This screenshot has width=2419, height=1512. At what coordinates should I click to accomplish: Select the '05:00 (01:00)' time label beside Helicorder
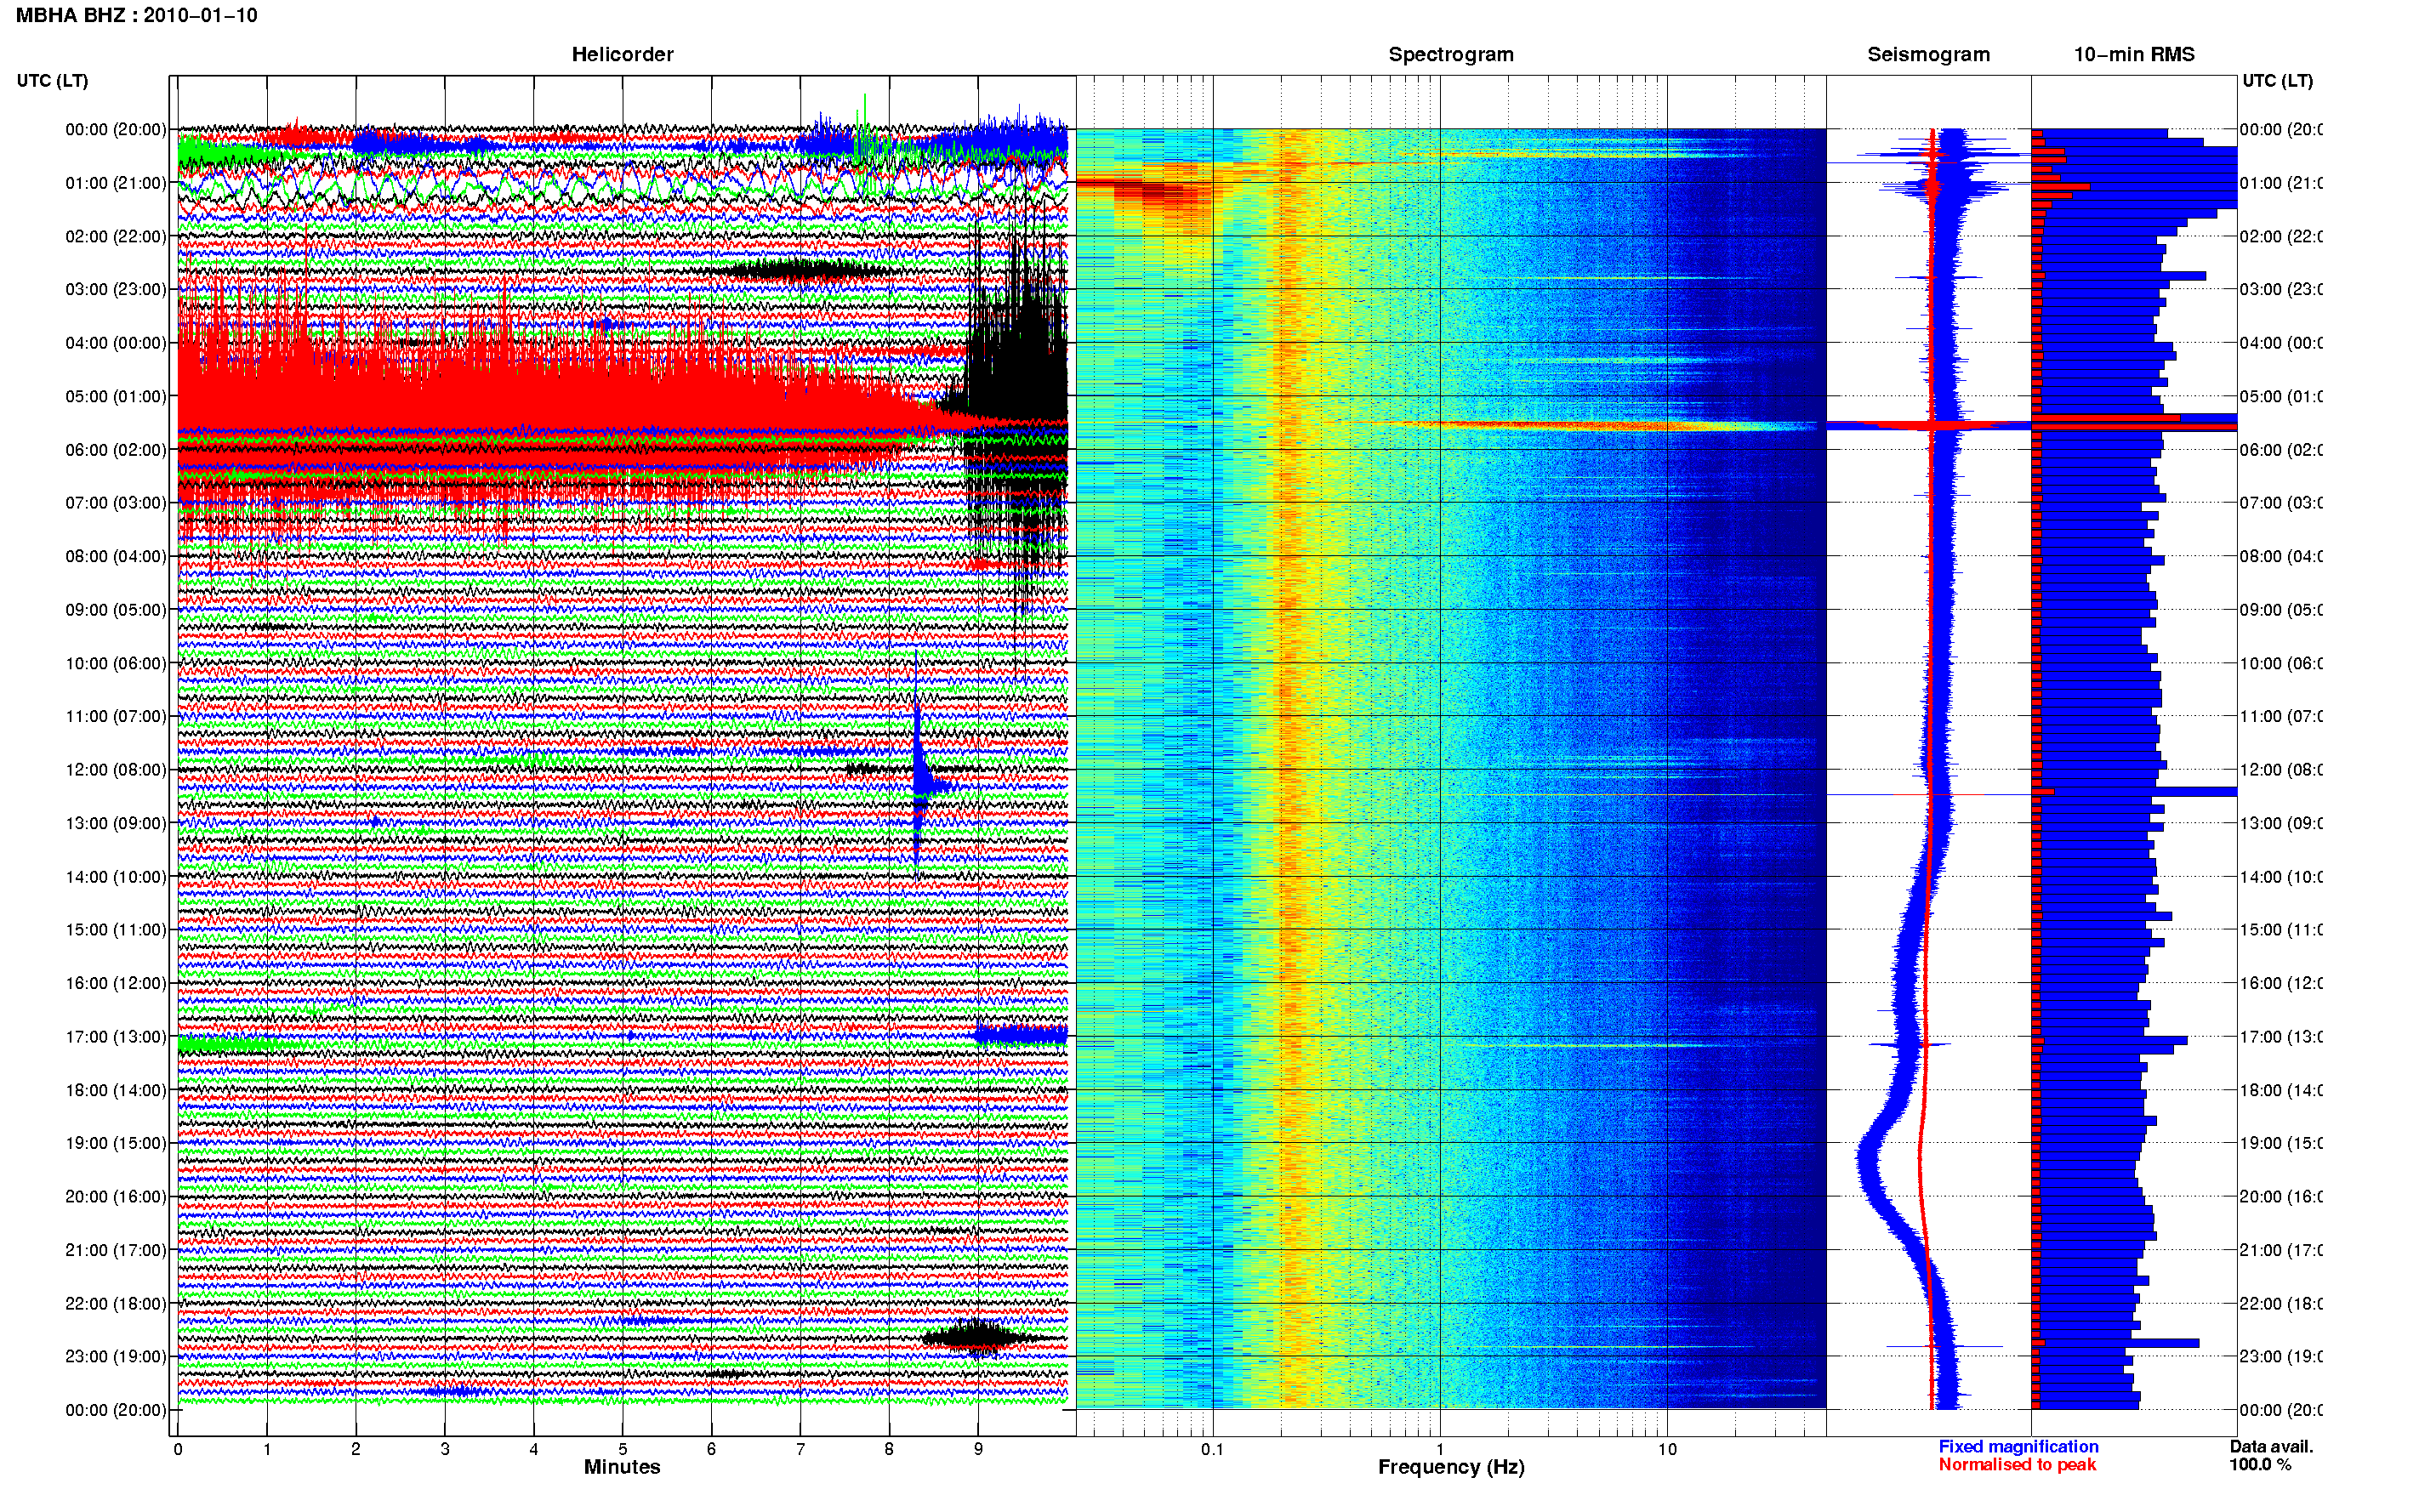click(x=116, y=396)
